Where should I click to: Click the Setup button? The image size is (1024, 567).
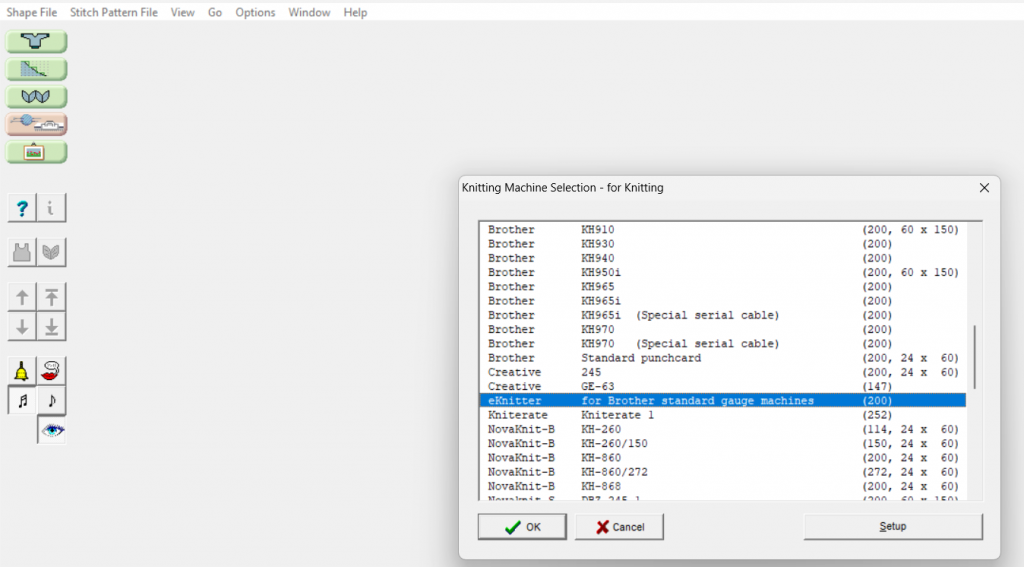[892, 527]
